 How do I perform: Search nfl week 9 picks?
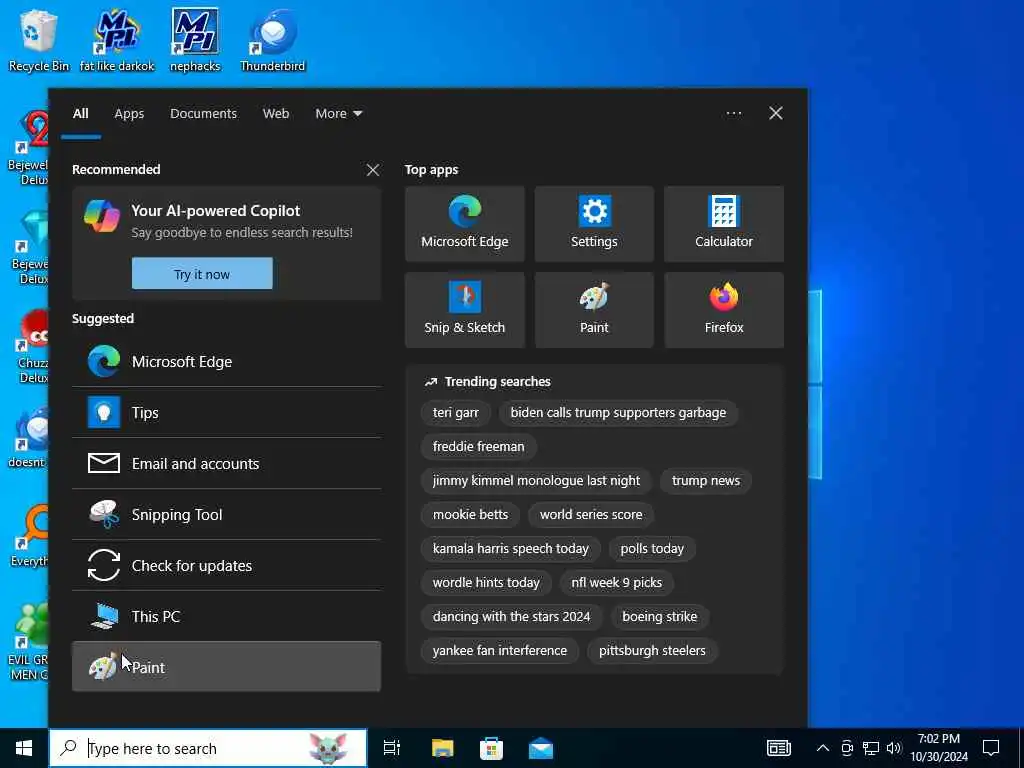coord(616,583)
